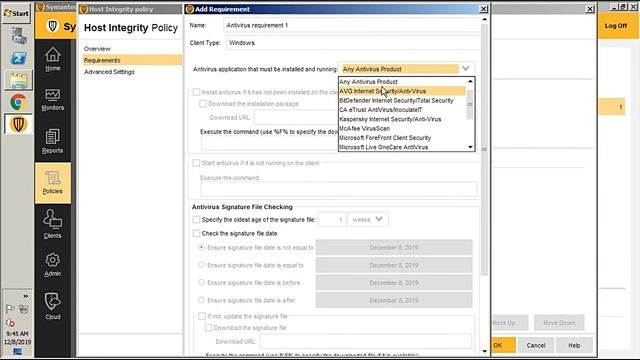This screenshot has height=360, width=640.
Task: Close the Host Integrity policy window
Action: click(590, 9)
